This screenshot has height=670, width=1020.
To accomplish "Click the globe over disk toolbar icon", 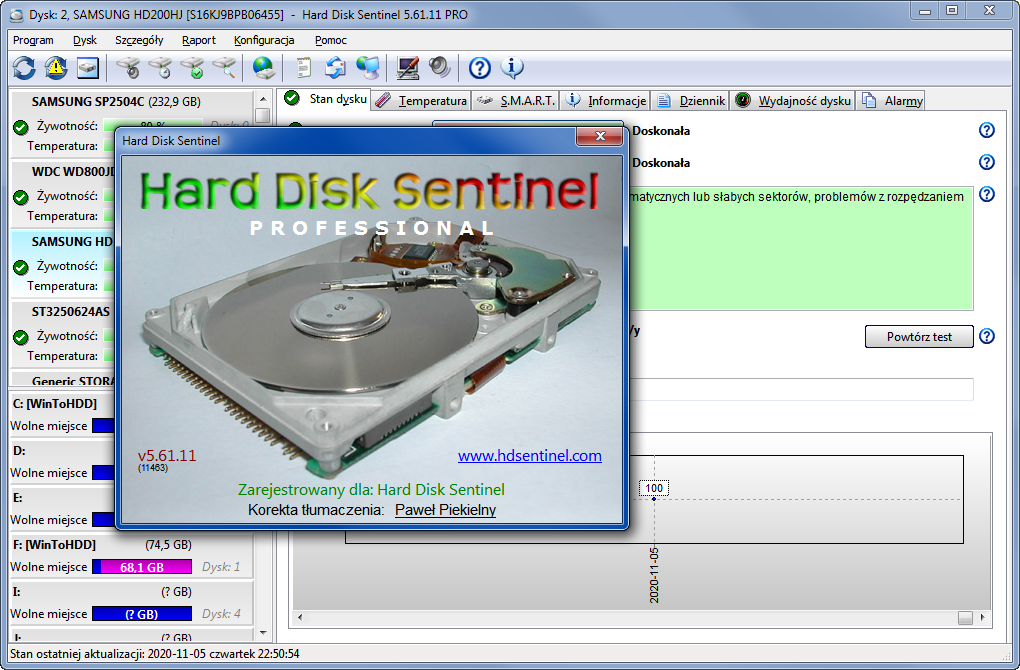I will coord(263,68).
